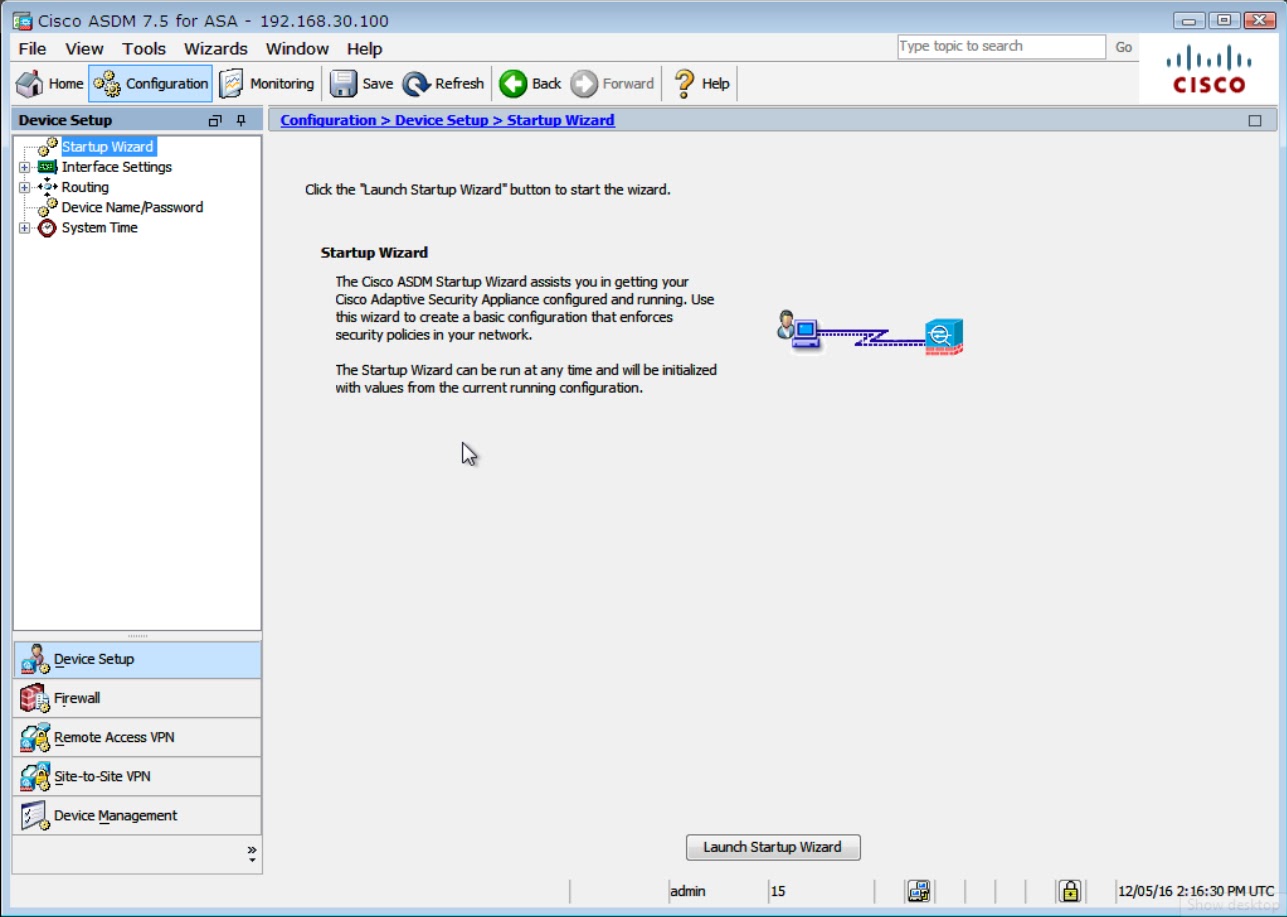
Task: Click the topic search field
Action: point(1001,47)
